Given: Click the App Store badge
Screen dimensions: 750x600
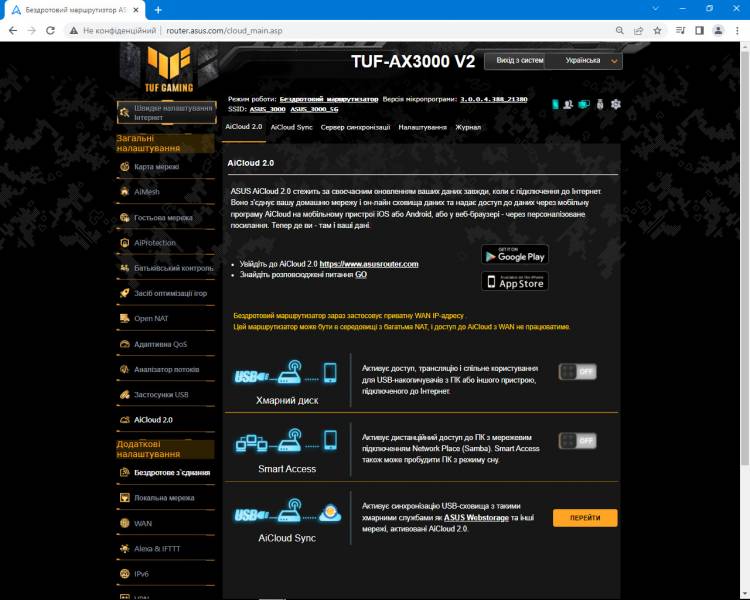Looking at the screenshot, I should coord(515,281).
